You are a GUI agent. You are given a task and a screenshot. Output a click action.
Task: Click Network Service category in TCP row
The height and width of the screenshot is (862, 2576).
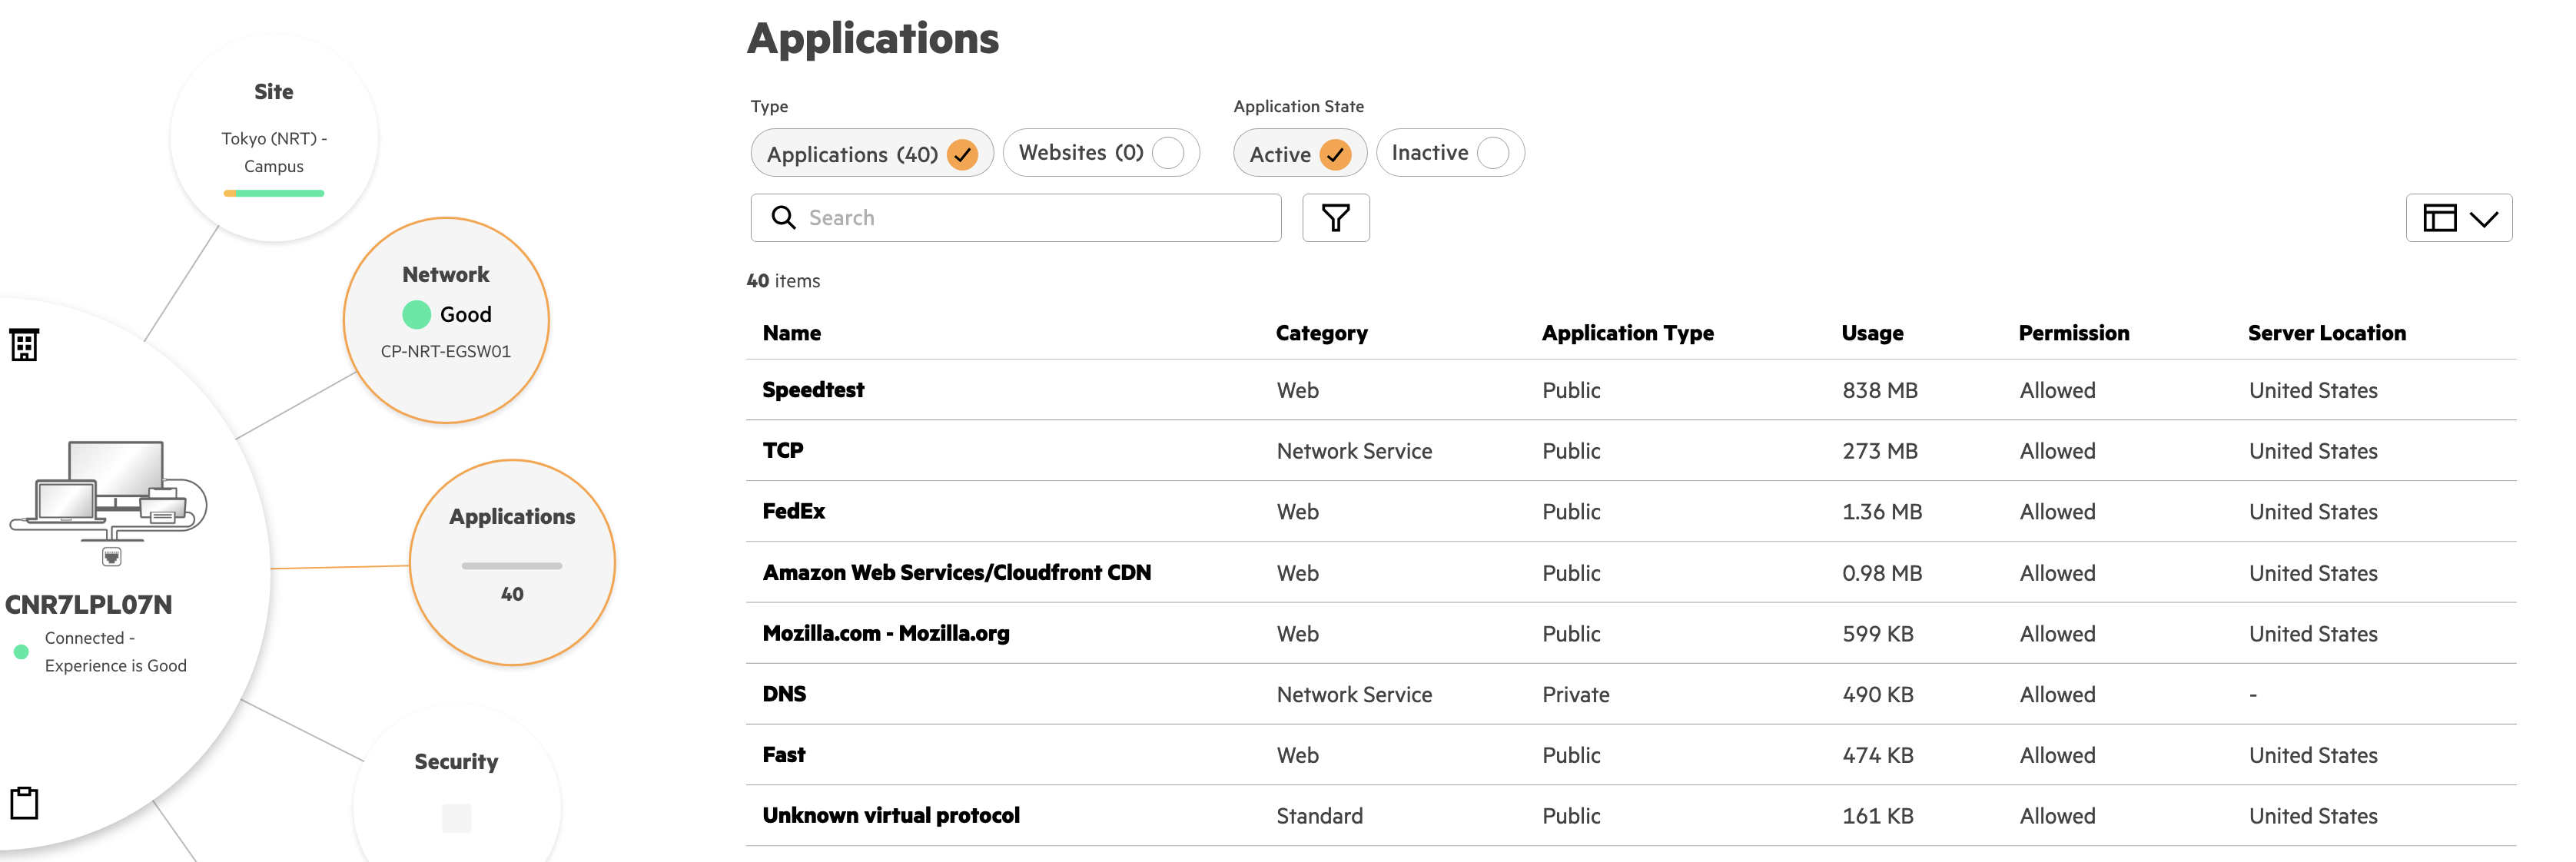[1354, 452]
